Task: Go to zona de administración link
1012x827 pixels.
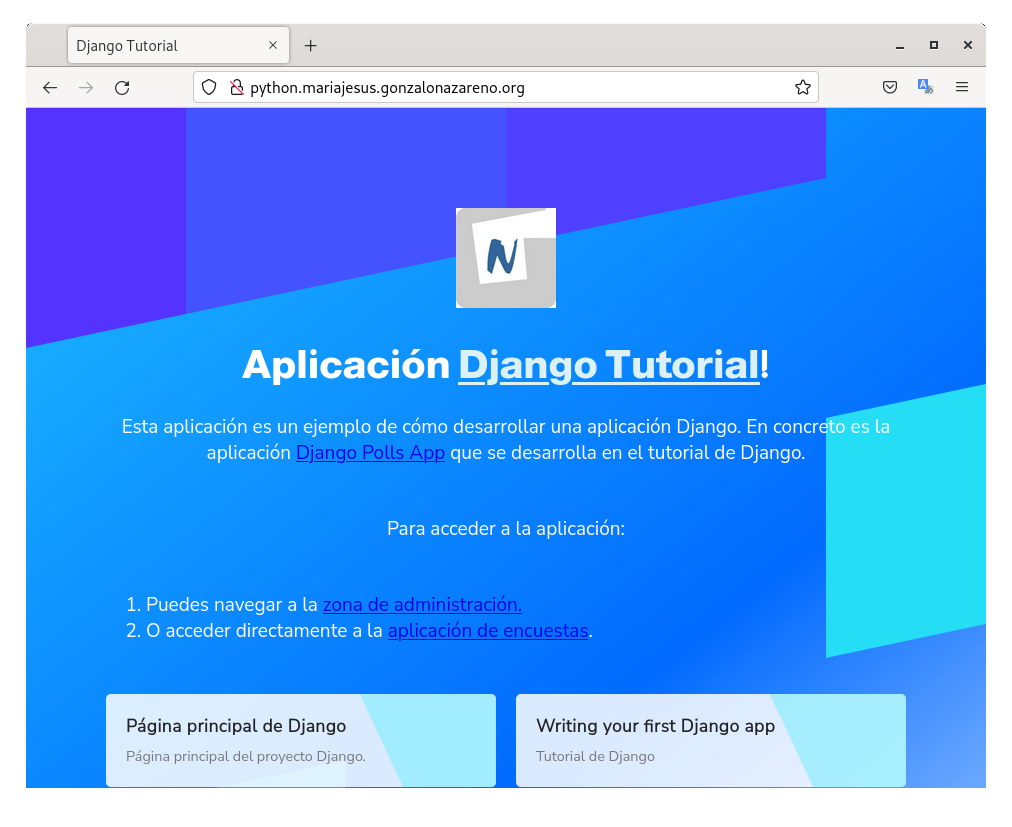Action: tap(422, 605)
